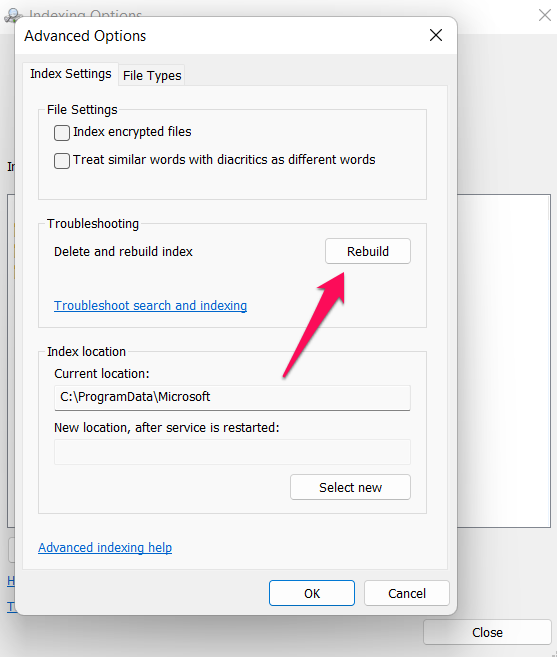Cancel the Advanced Options dialog
Image resolution: width=557 pixels, height=657 pixels.
(407, 593)
